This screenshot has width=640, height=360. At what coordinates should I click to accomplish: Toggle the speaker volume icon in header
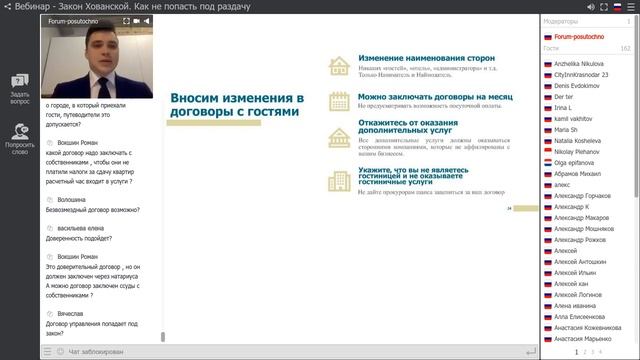tap(591, 7)
